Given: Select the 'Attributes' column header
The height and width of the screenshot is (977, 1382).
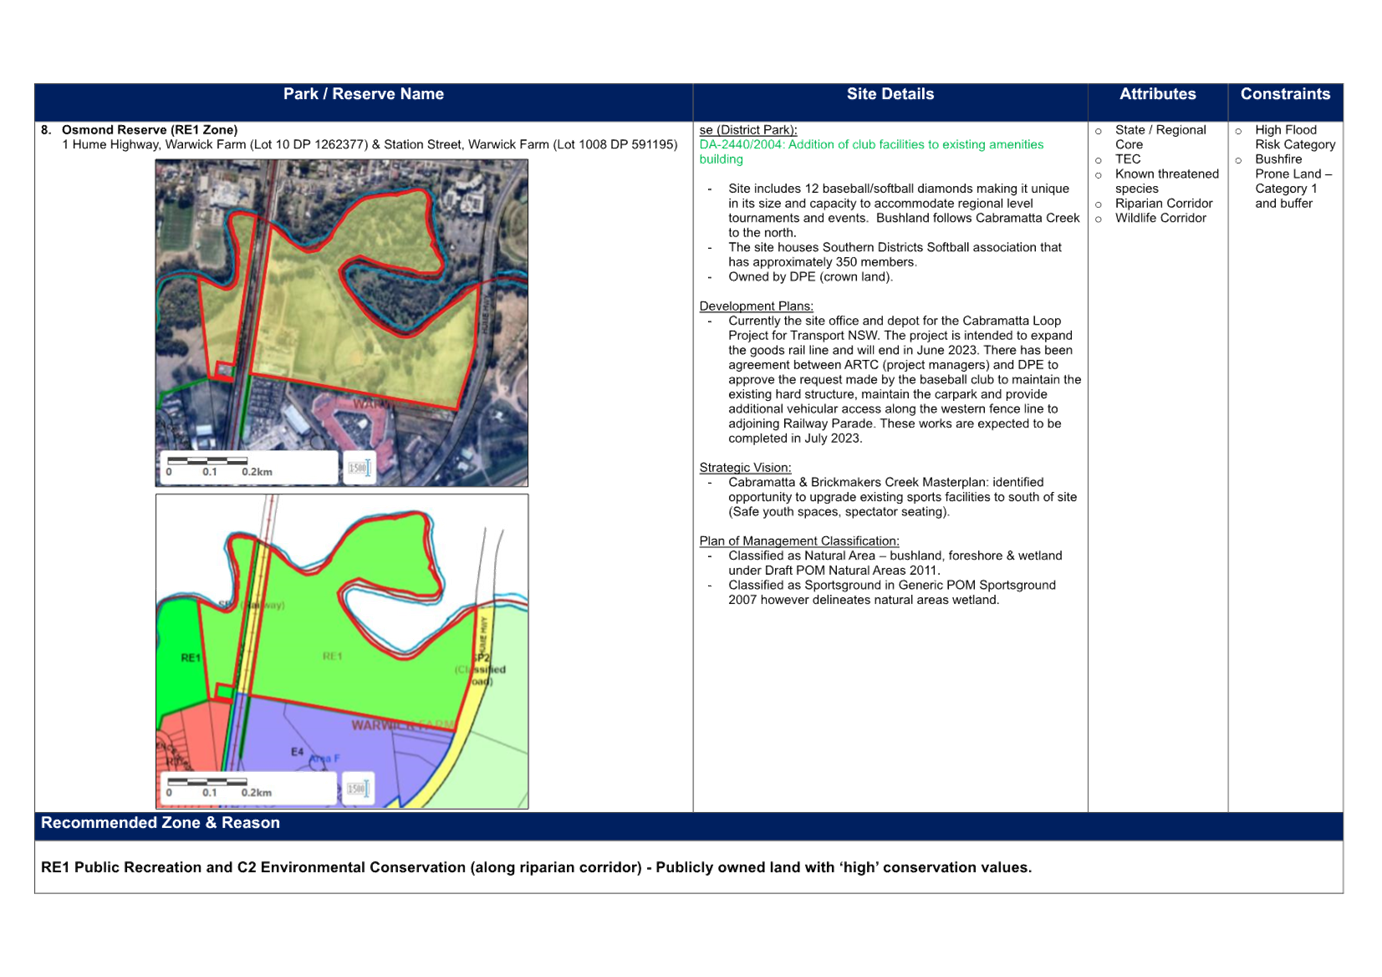Looking at the screenshot, I should point(1157,95).
